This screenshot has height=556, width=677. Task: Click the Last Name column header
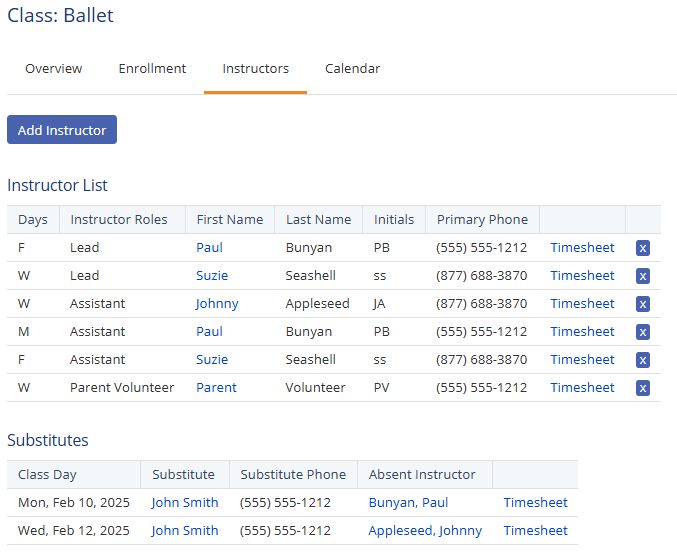click(318, 220)
